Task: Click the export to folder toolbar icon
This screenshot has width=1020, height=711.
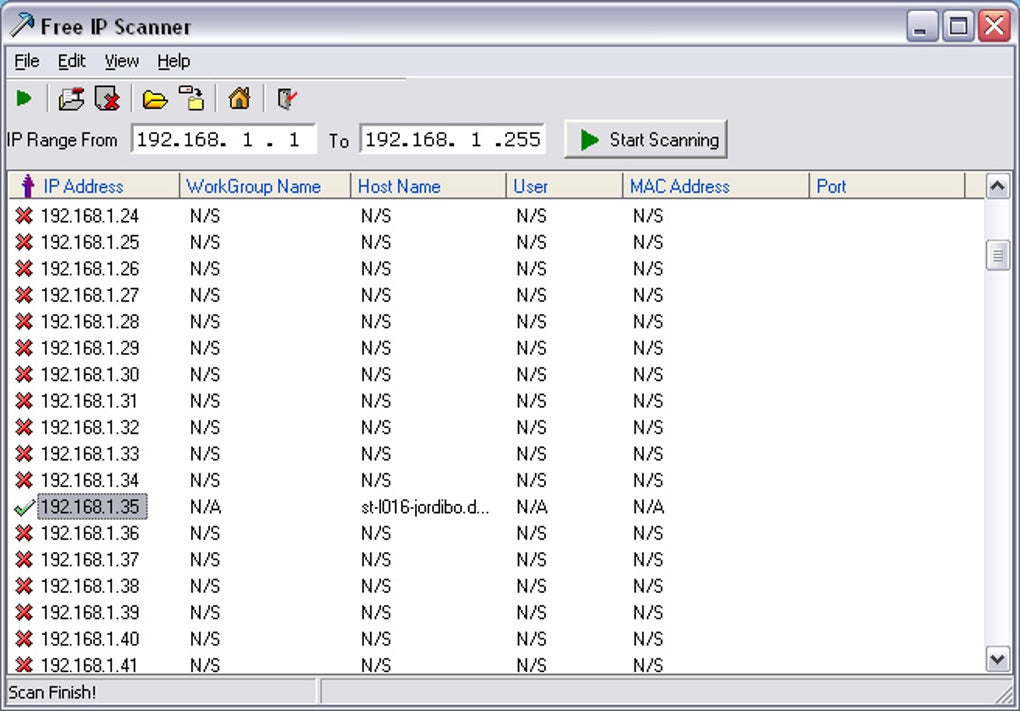Action: 192,98
